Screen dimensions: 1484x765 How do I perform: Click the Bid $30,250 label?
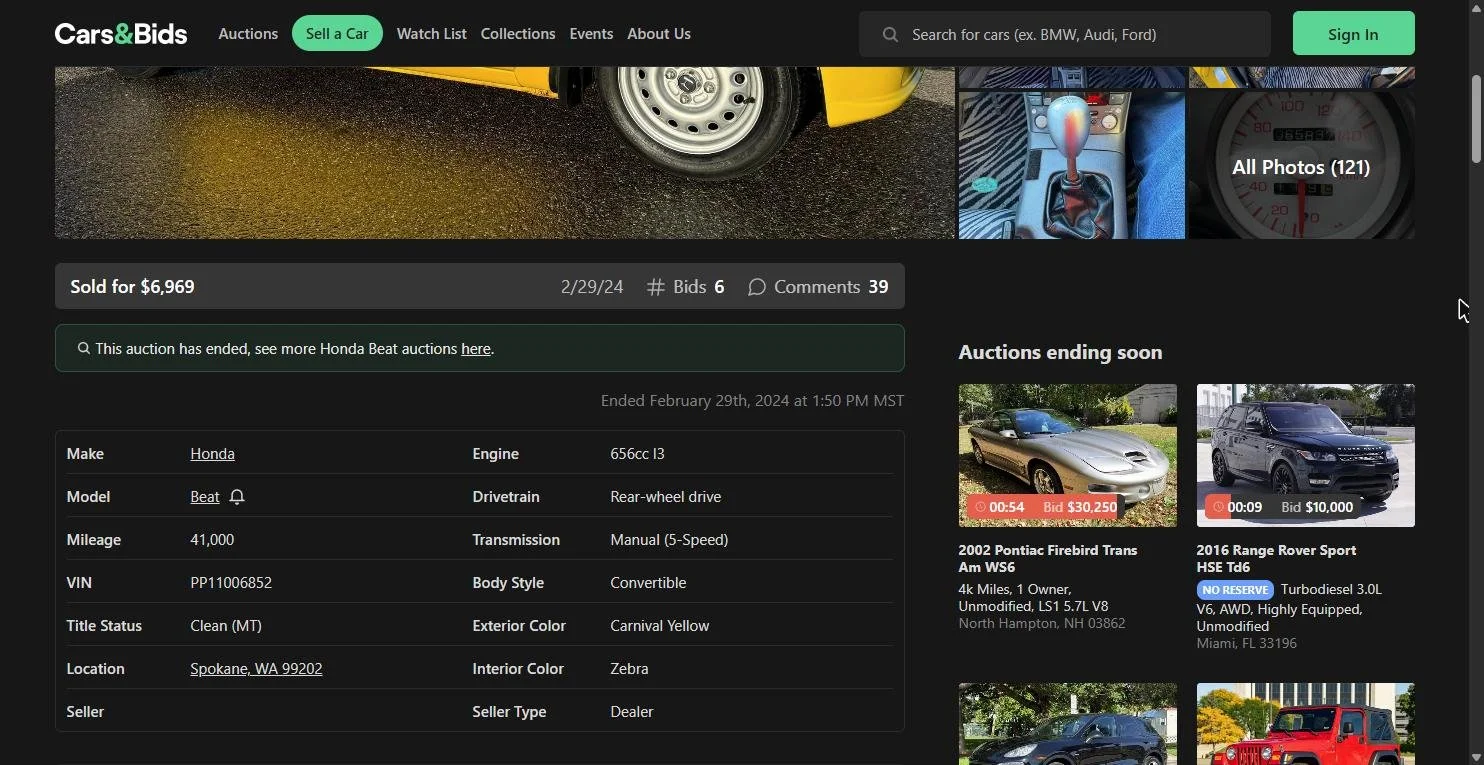(1080, 507)
